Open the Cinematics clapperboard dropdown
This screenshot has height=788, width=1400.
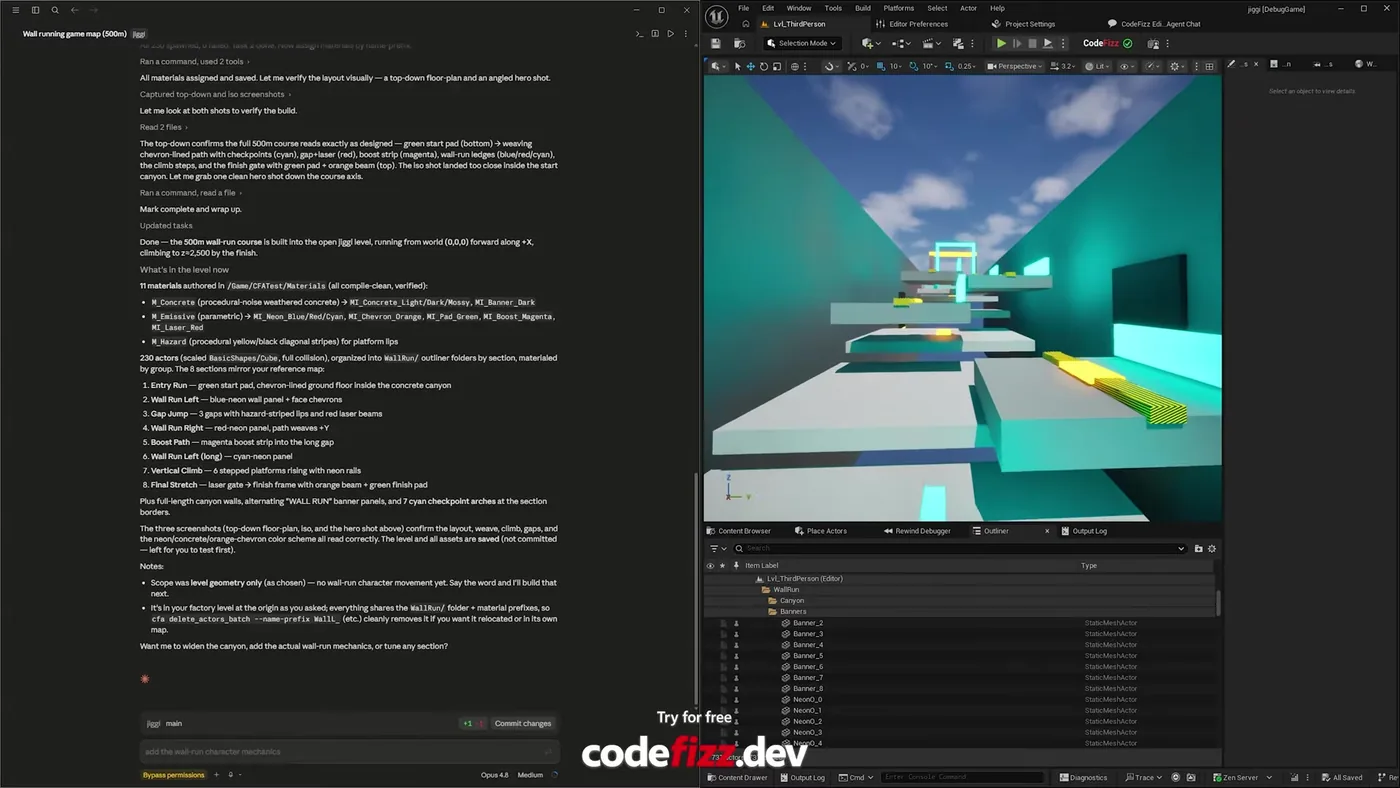click(x=931, y=43)
